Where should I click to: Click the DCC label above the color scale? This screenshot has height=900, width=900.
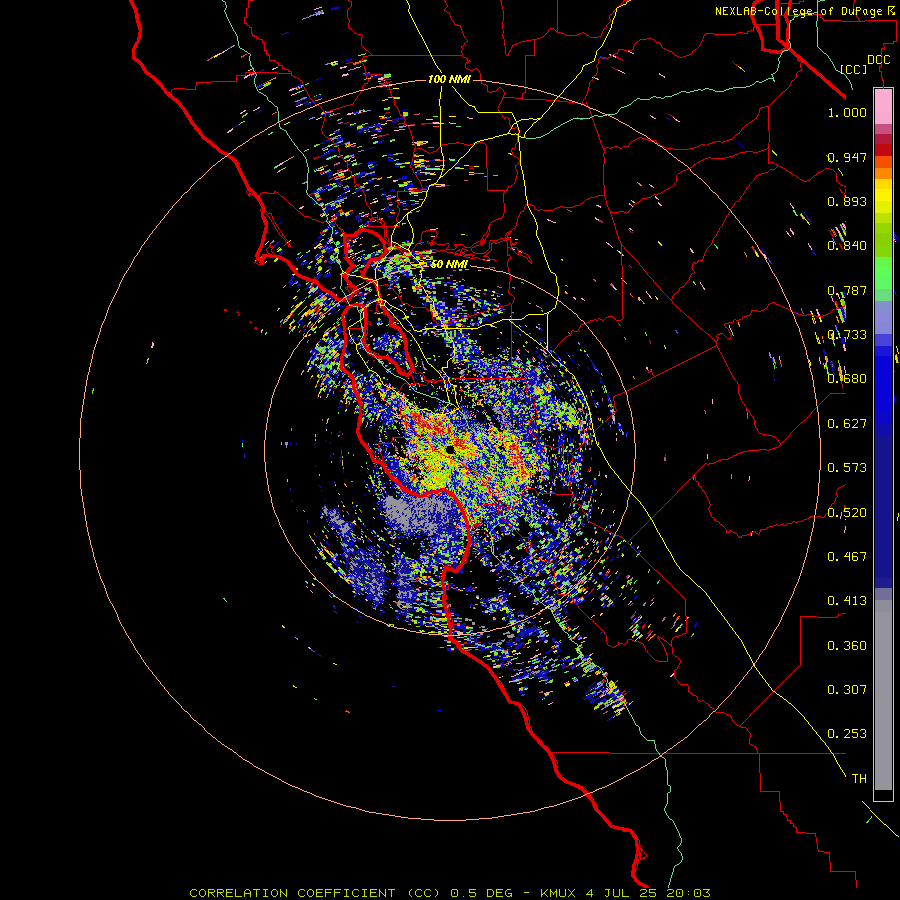tap(878, 60)
